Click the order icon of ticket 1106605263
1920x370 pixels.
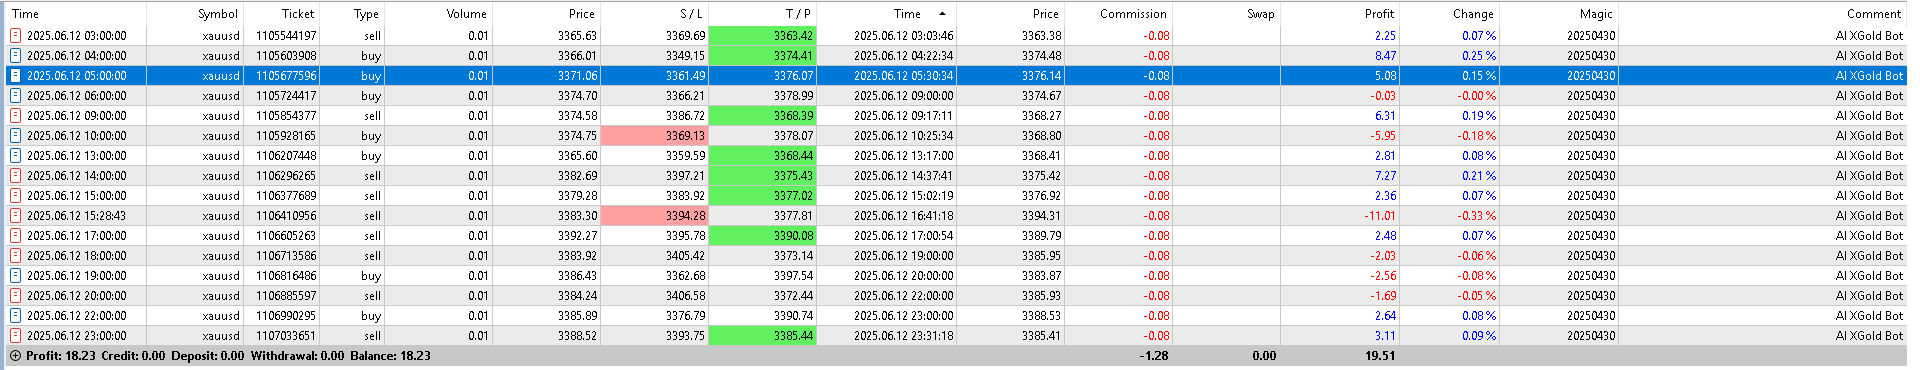click(15, 236)
